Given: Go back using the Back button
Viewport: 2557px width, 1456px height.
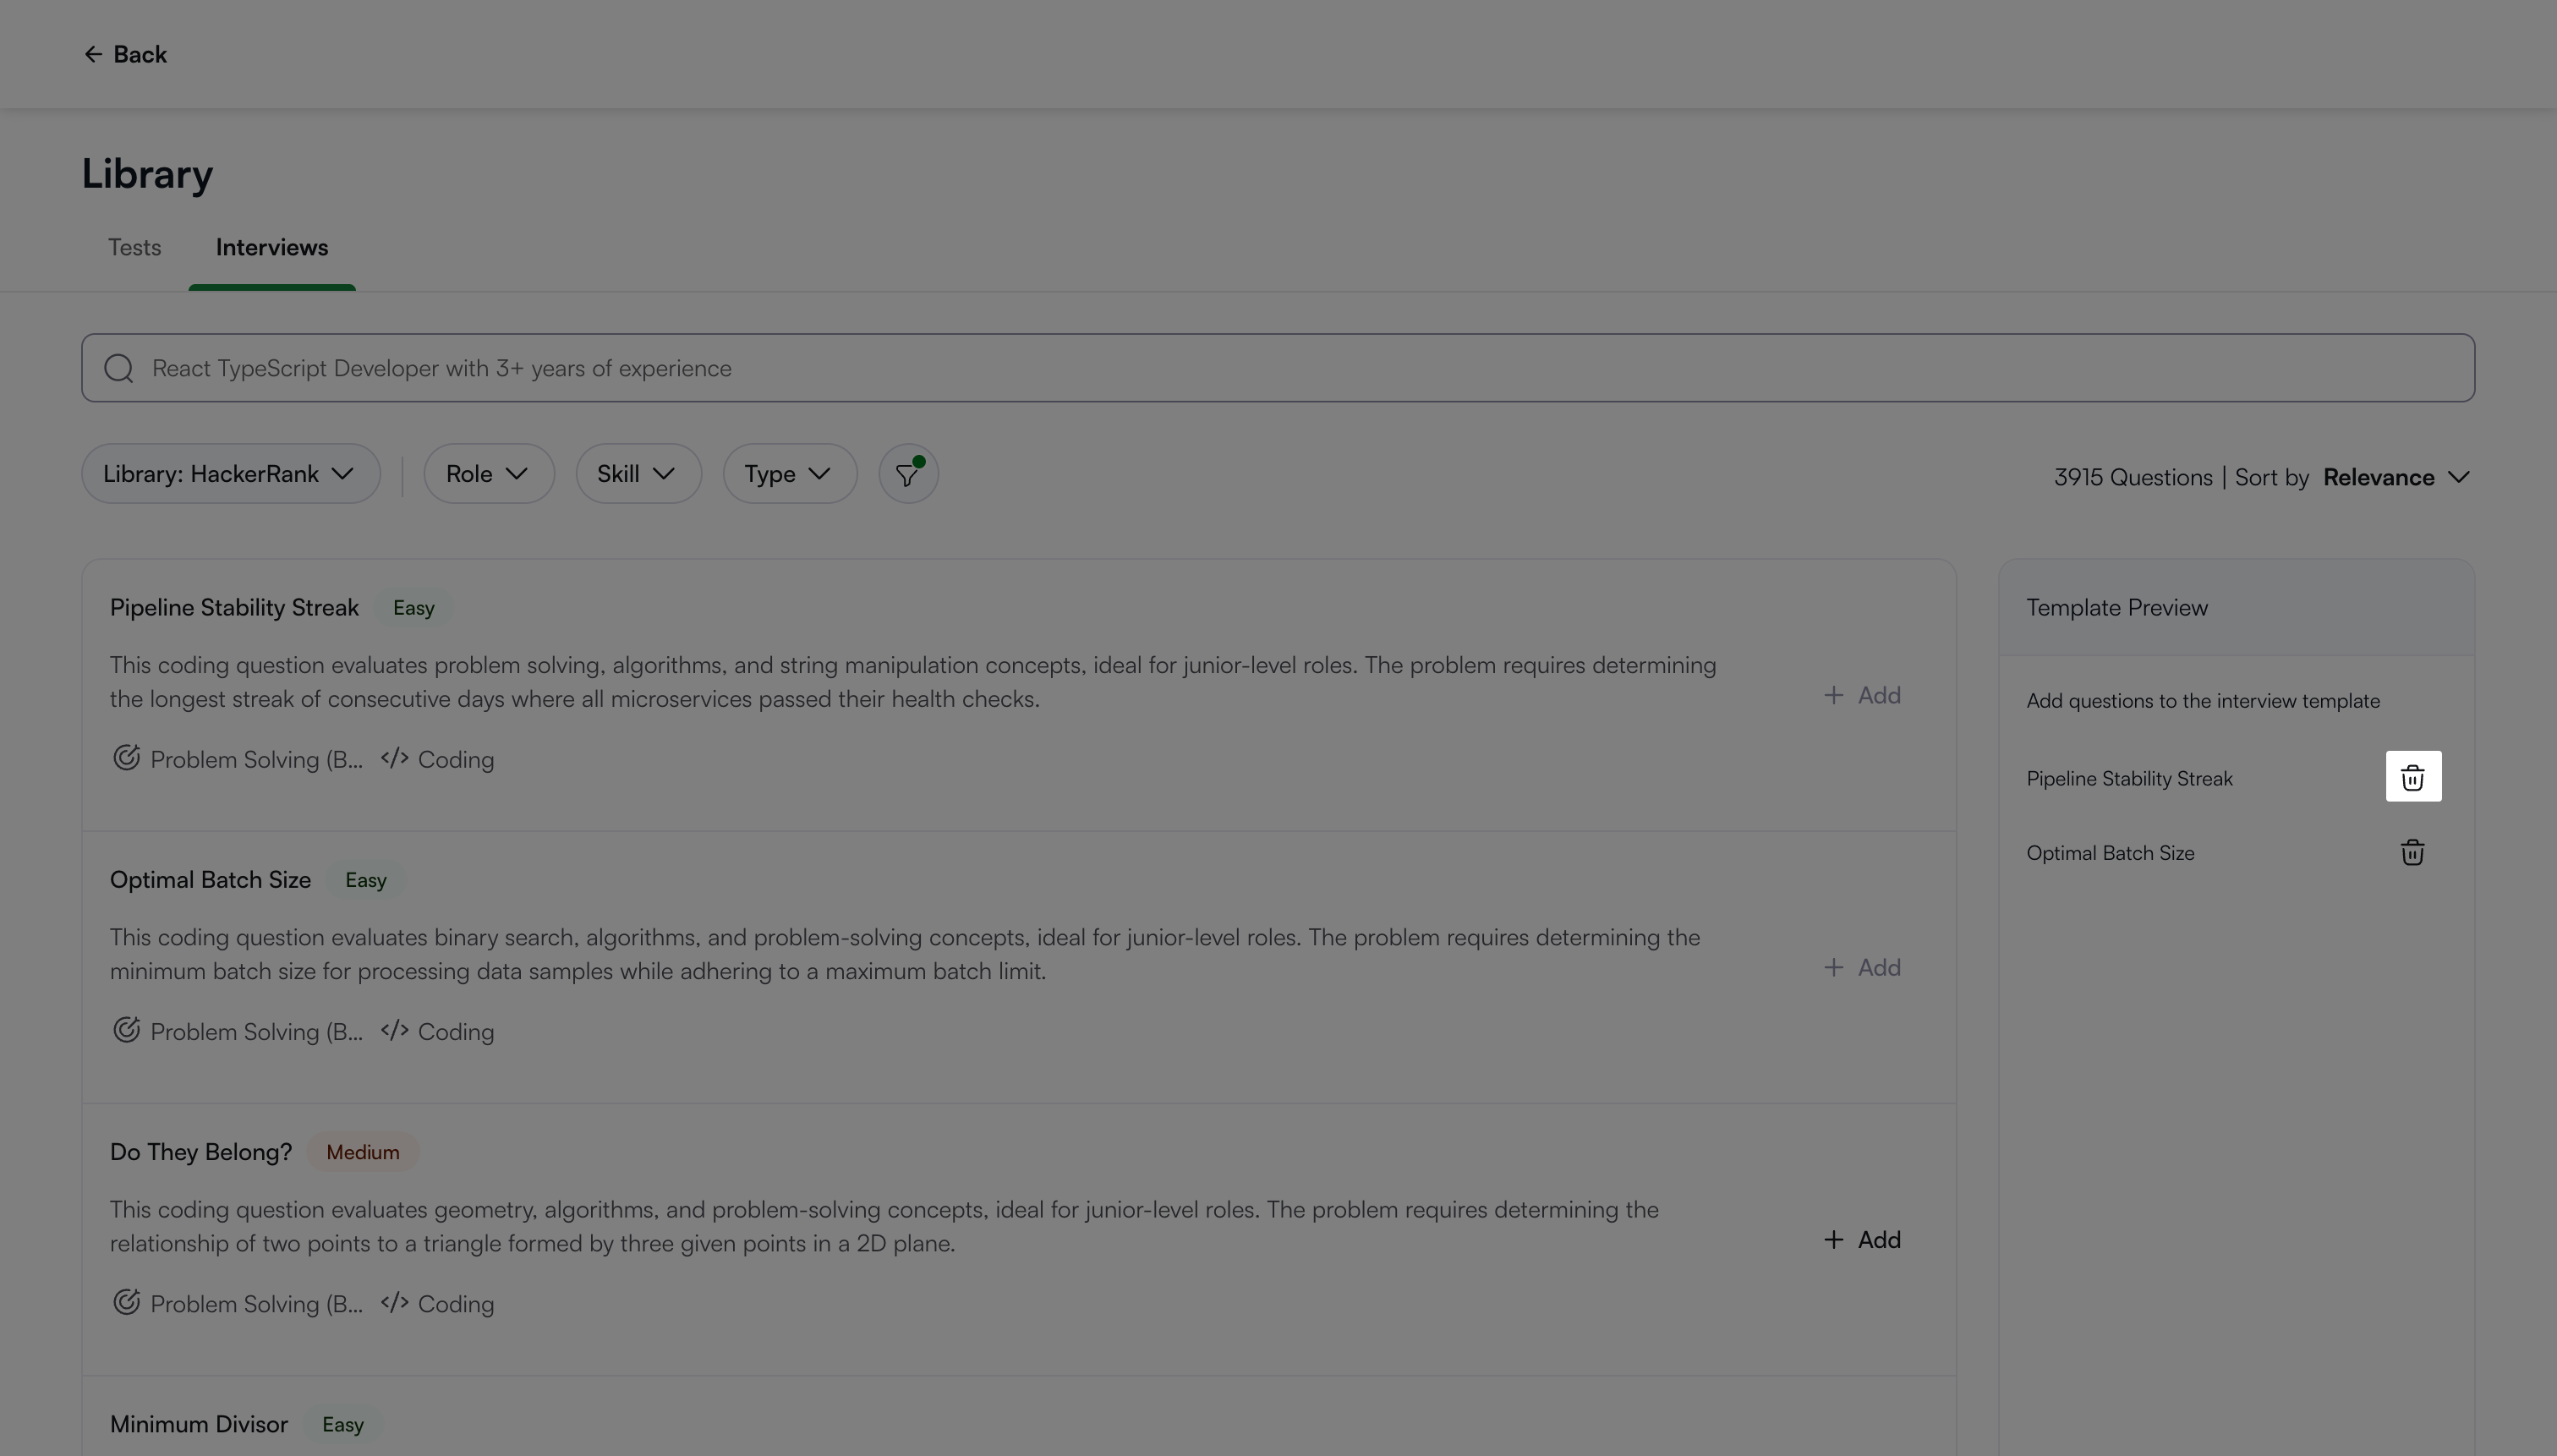Looking at the screenshot, I should click(x=125, y=54).
